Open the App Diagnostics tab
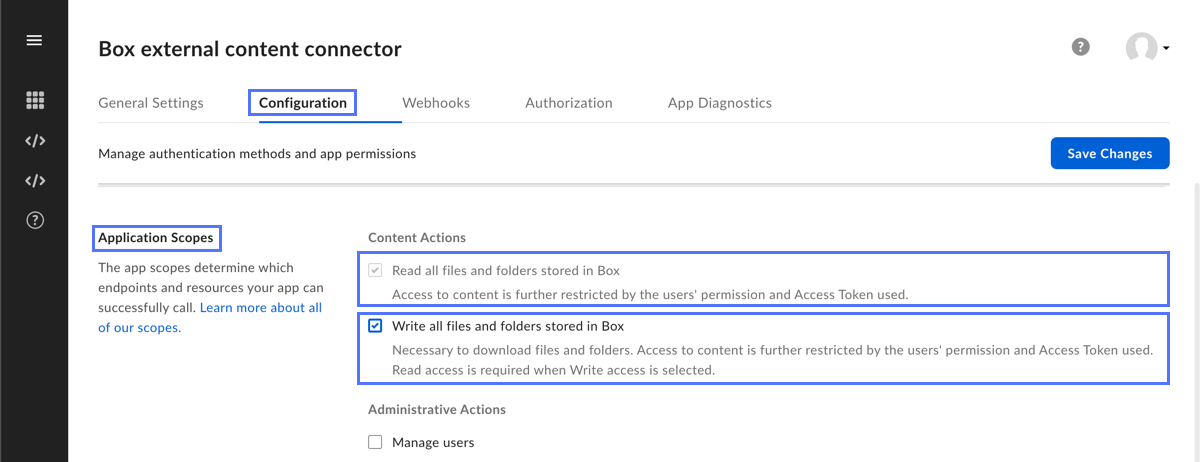The height and width of the screenshot is (462, 1200). point(720,103)
